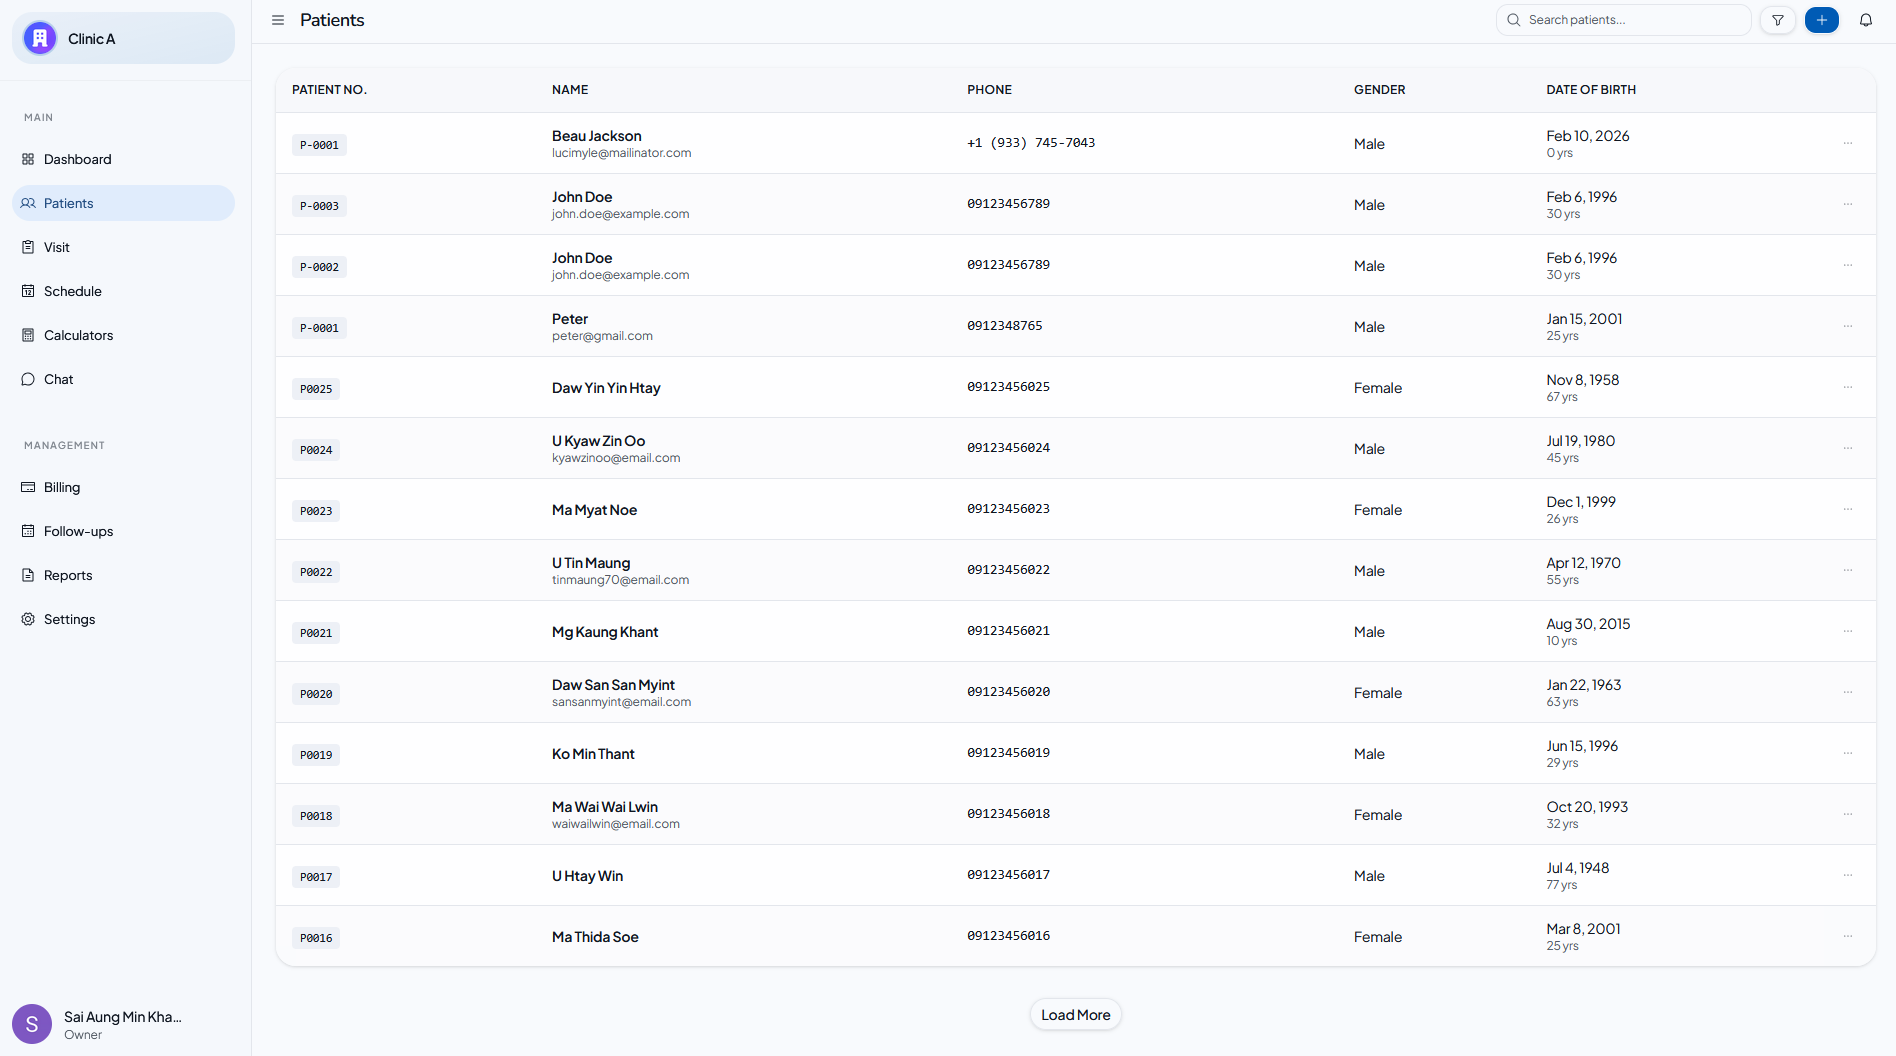Open Sai Aung Min Kha... Owner profile
This screenshot has height=1056, width=1896.
(x=124, y=1024)
